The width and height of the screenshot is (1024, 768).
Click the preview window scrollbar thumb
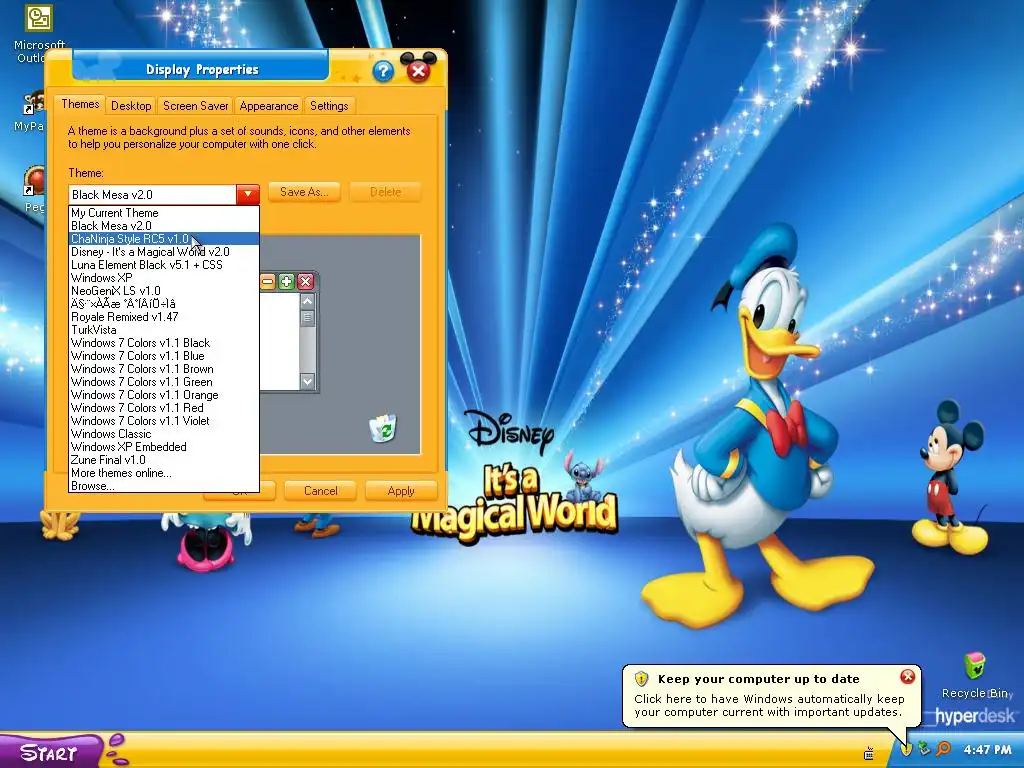308,318
